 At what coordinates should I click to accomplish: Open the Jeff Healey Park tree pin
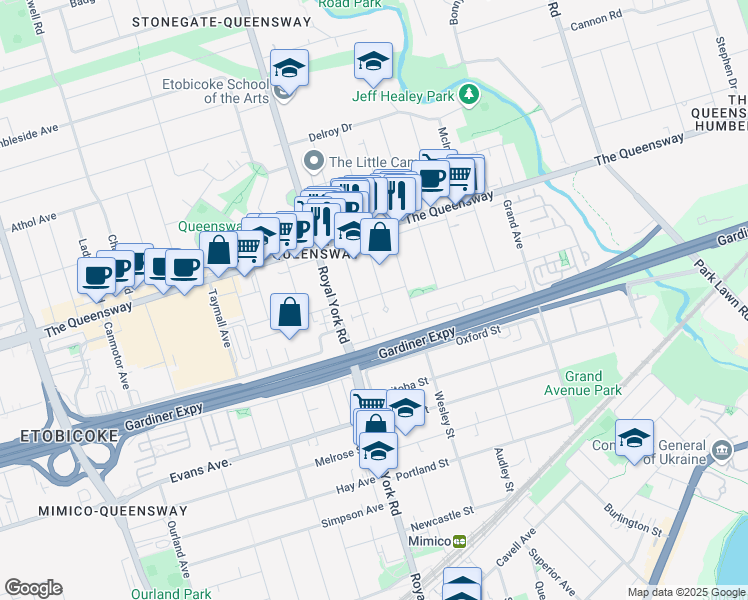(469, 95)
